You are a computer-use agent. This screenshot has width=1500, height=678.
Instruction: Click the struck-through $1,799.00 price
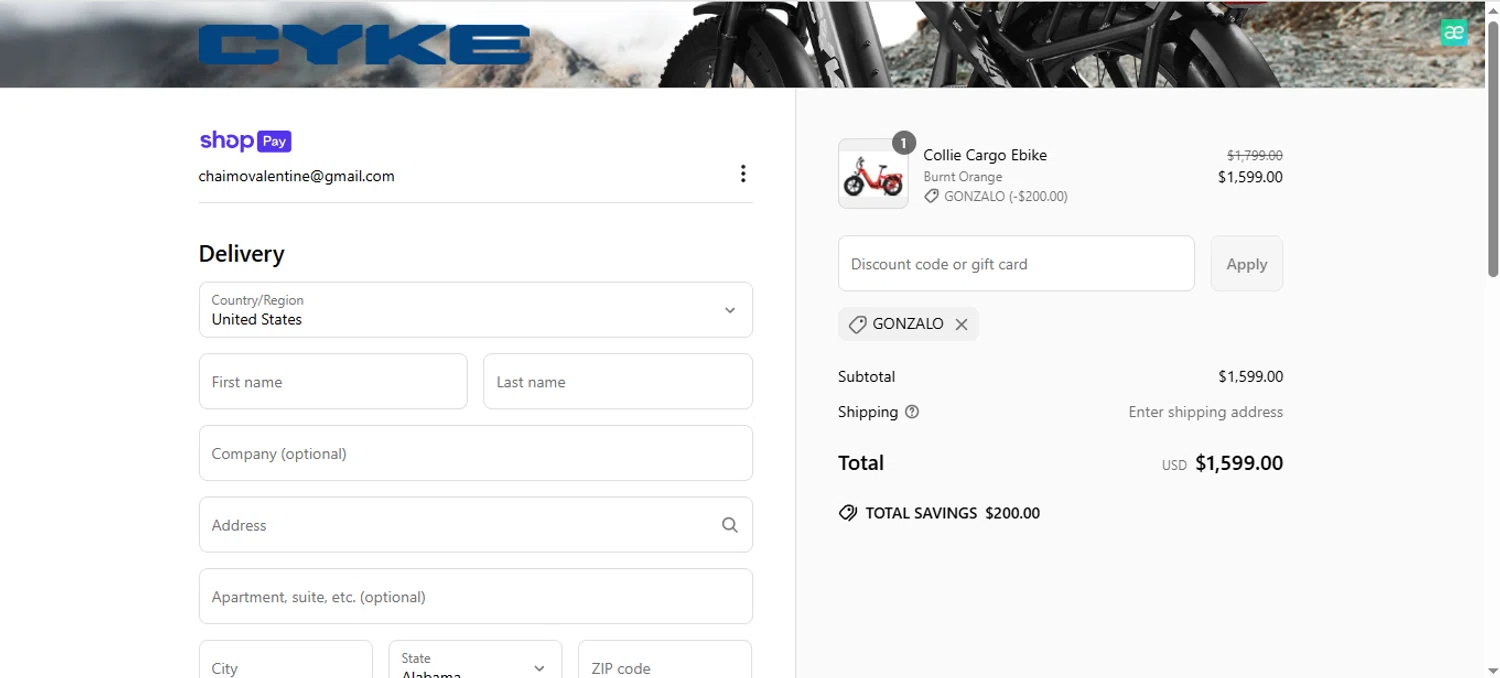click(1255, 156)
